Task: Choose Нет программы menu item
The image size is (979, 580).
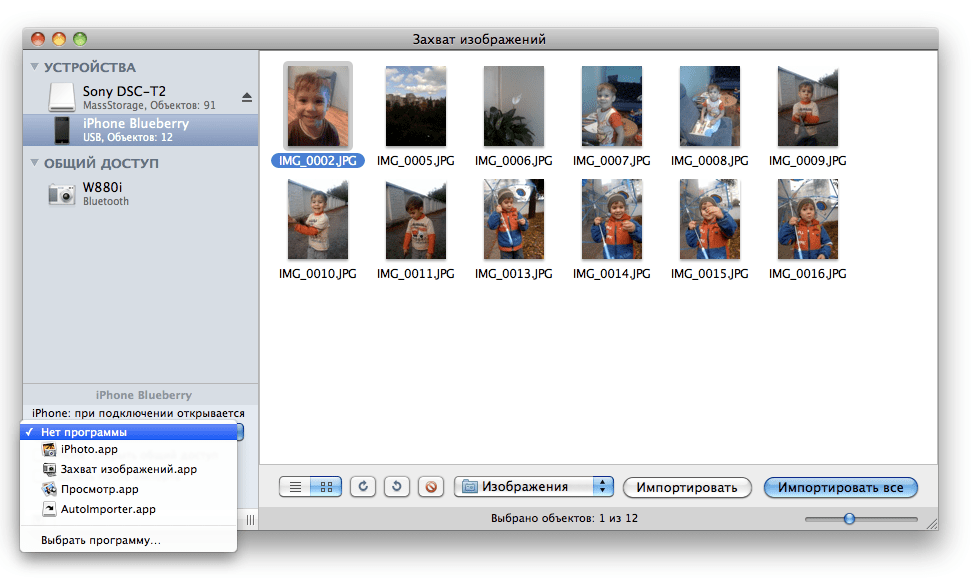Action: [129, 432]
